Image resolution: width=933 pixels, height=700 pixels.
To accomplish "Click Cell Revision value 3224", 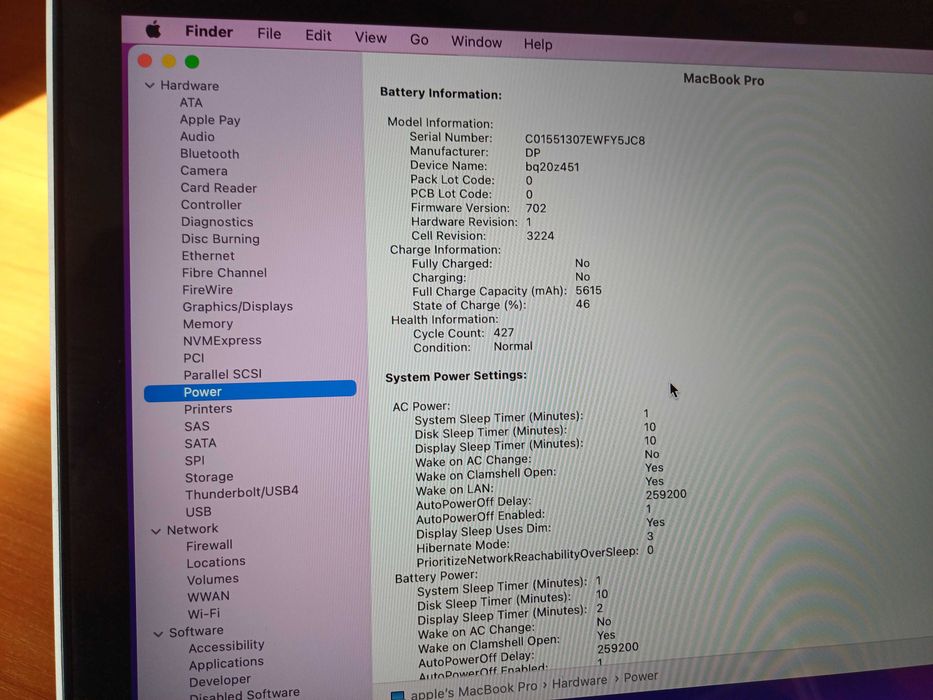I will tap(540, 236).
